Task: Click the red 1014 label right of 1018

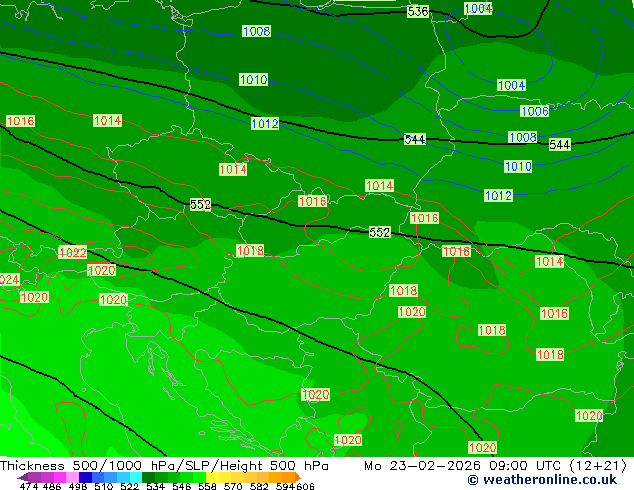Action: coord(549,262)
